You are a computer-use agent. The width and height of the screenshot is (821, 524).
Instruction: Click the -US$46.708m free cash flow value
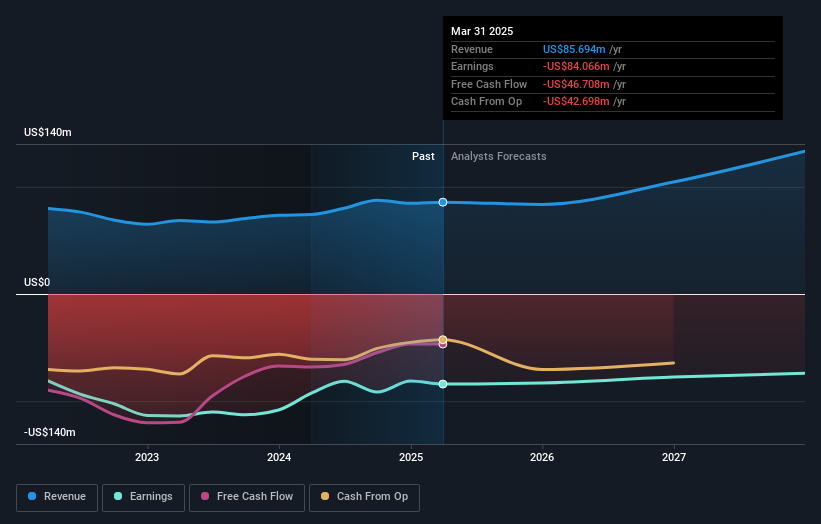click(x=576, y=84)
